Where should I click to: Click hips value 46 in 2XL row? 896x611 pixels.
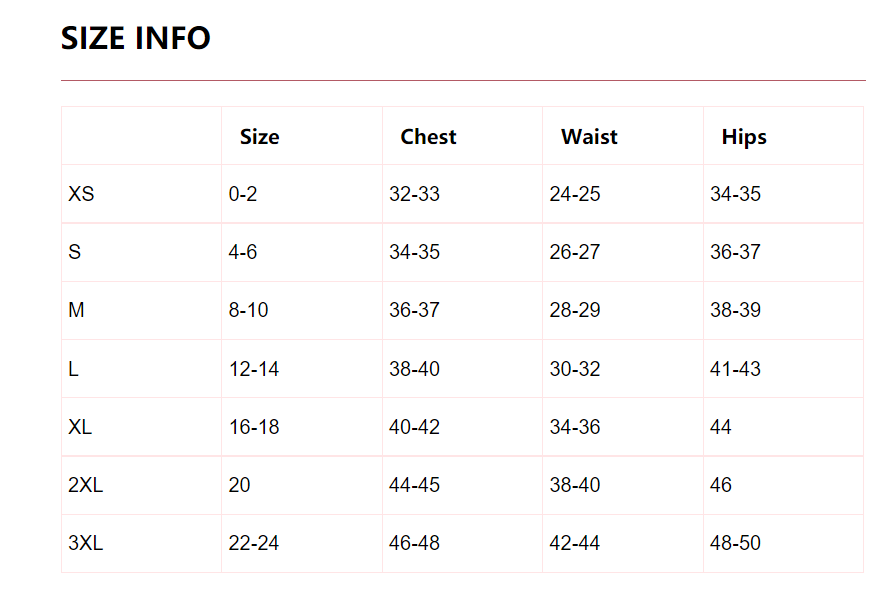click(x=721, y=485)
